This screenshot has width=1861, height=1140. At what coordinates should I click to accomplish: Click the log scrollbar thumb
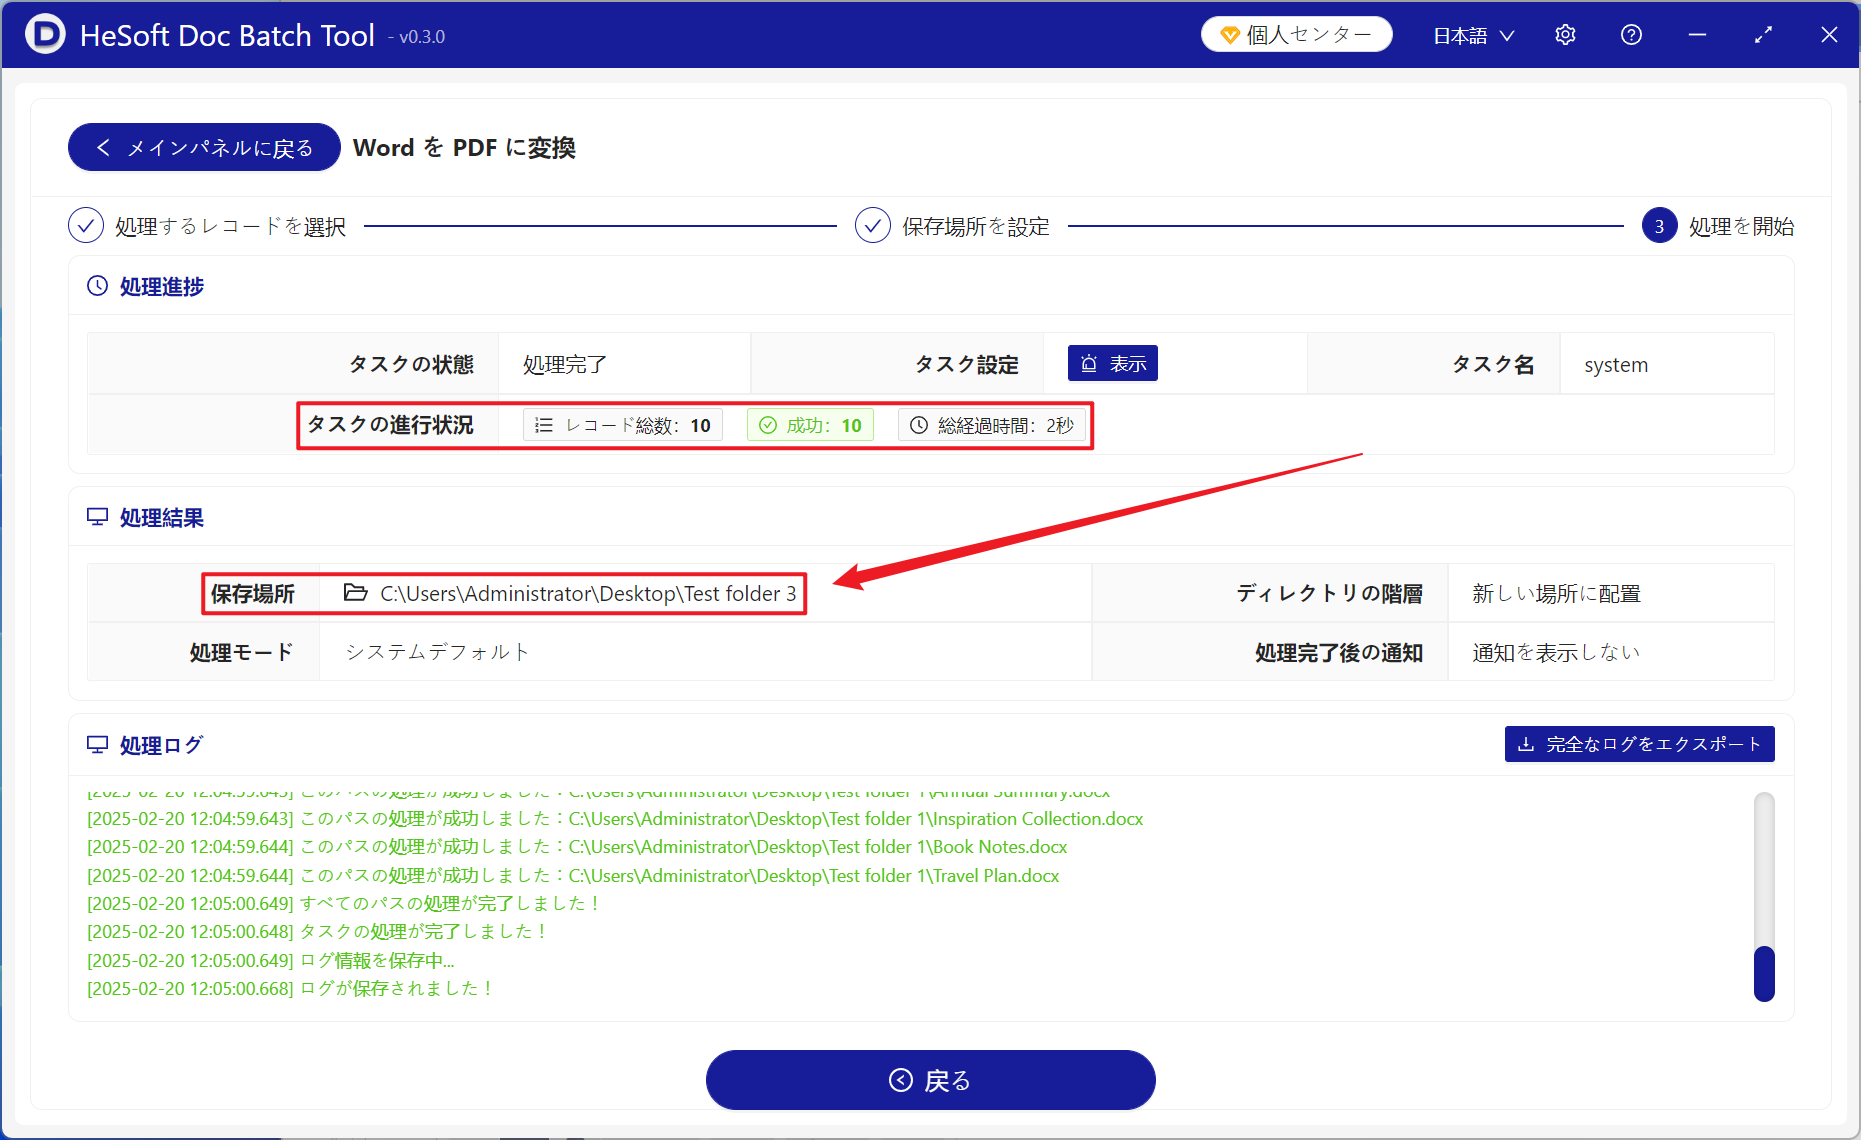click(1764, 973)
